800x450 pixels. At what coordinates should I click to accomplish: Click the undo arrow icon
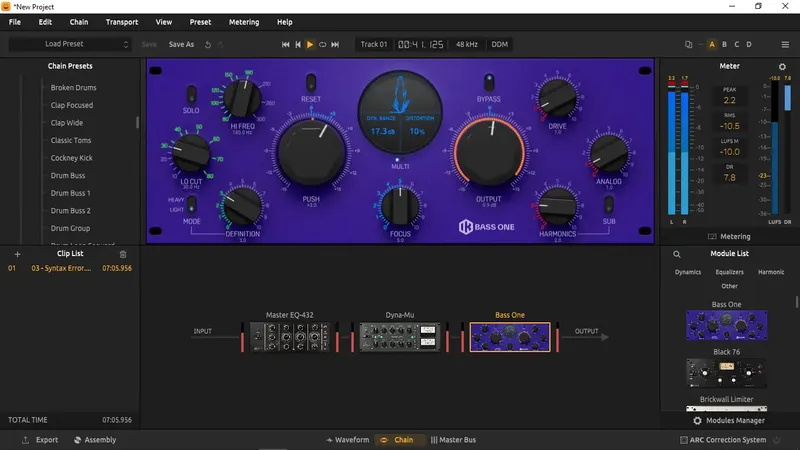208,44
